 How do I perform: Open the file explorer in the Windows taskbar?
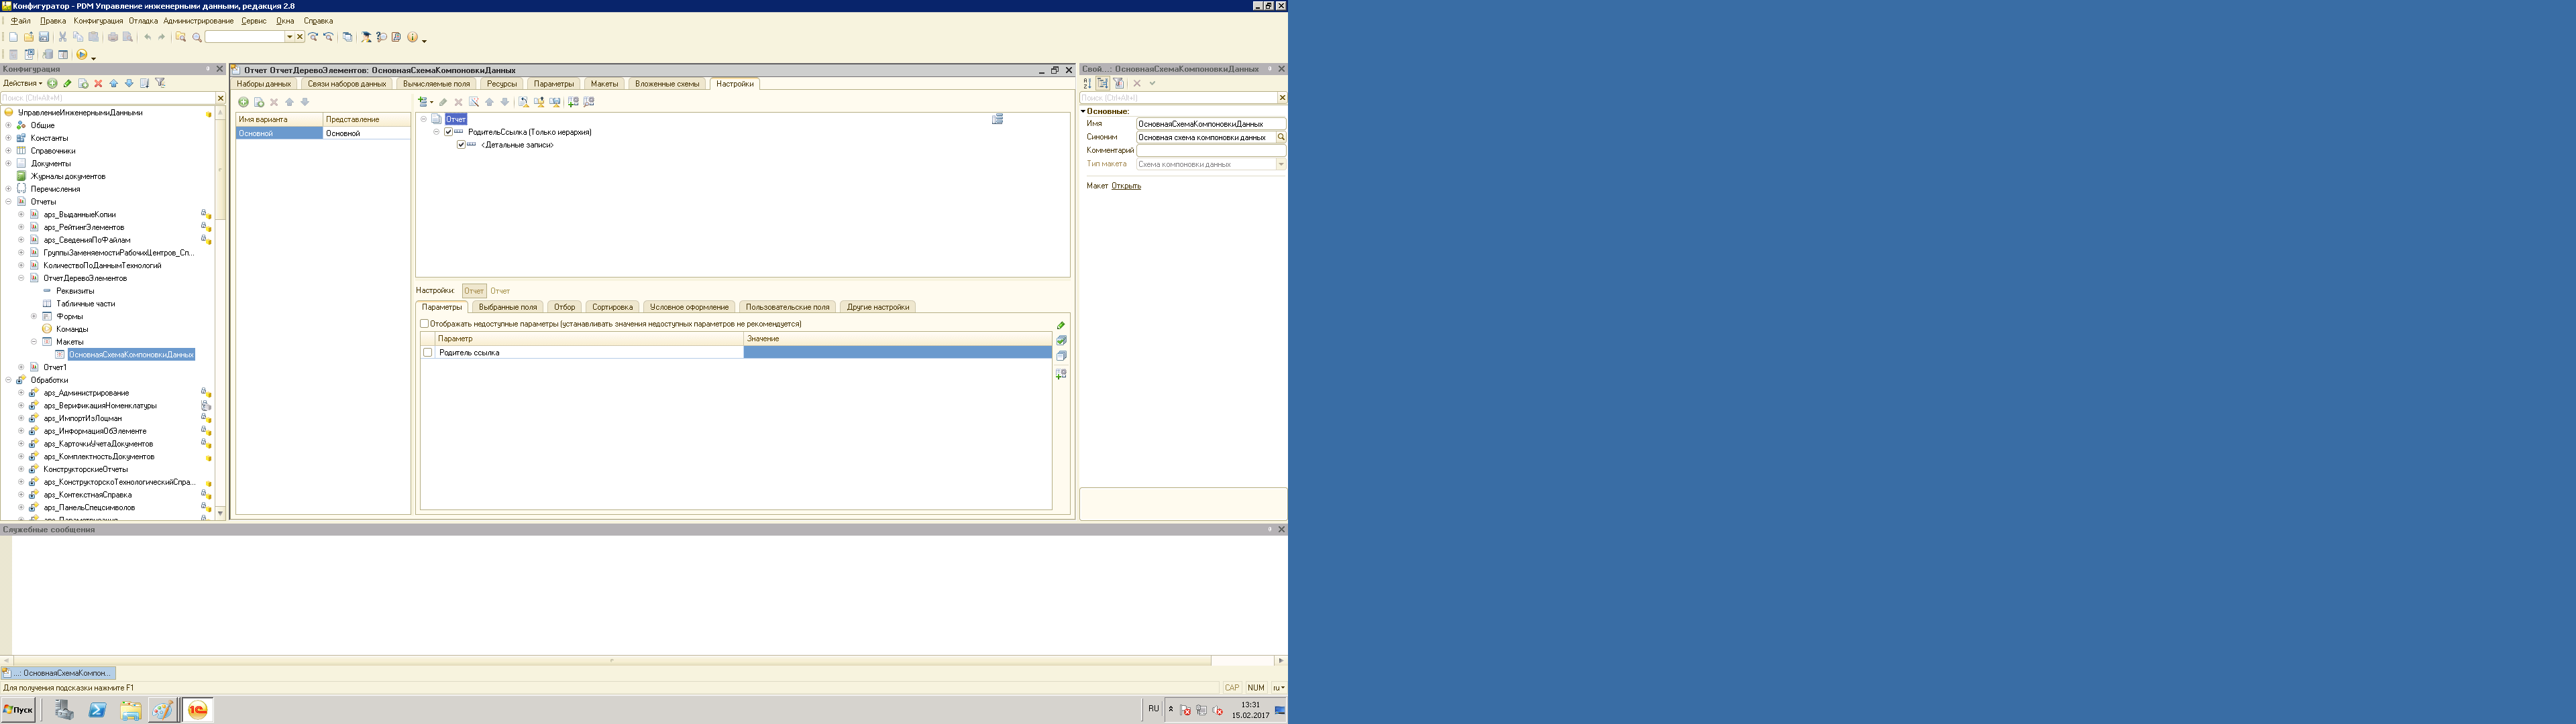(x=131, y=710)
